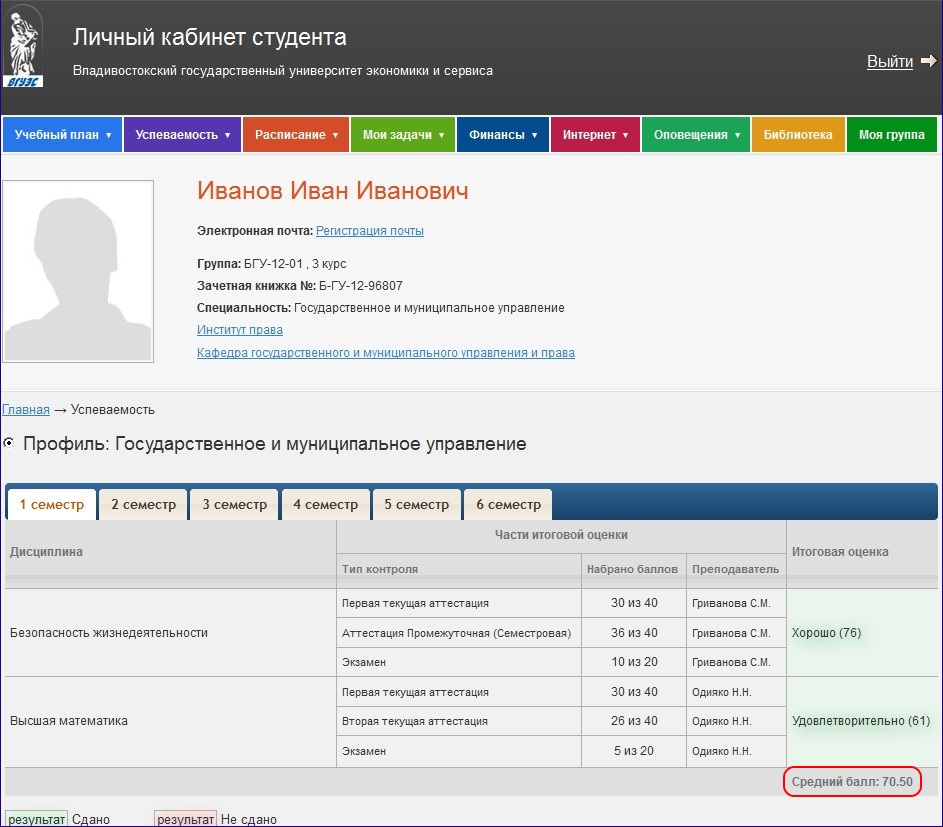Click the Регистрация почты link
This screenshot has width=943, height=827.
coord(370,230)
